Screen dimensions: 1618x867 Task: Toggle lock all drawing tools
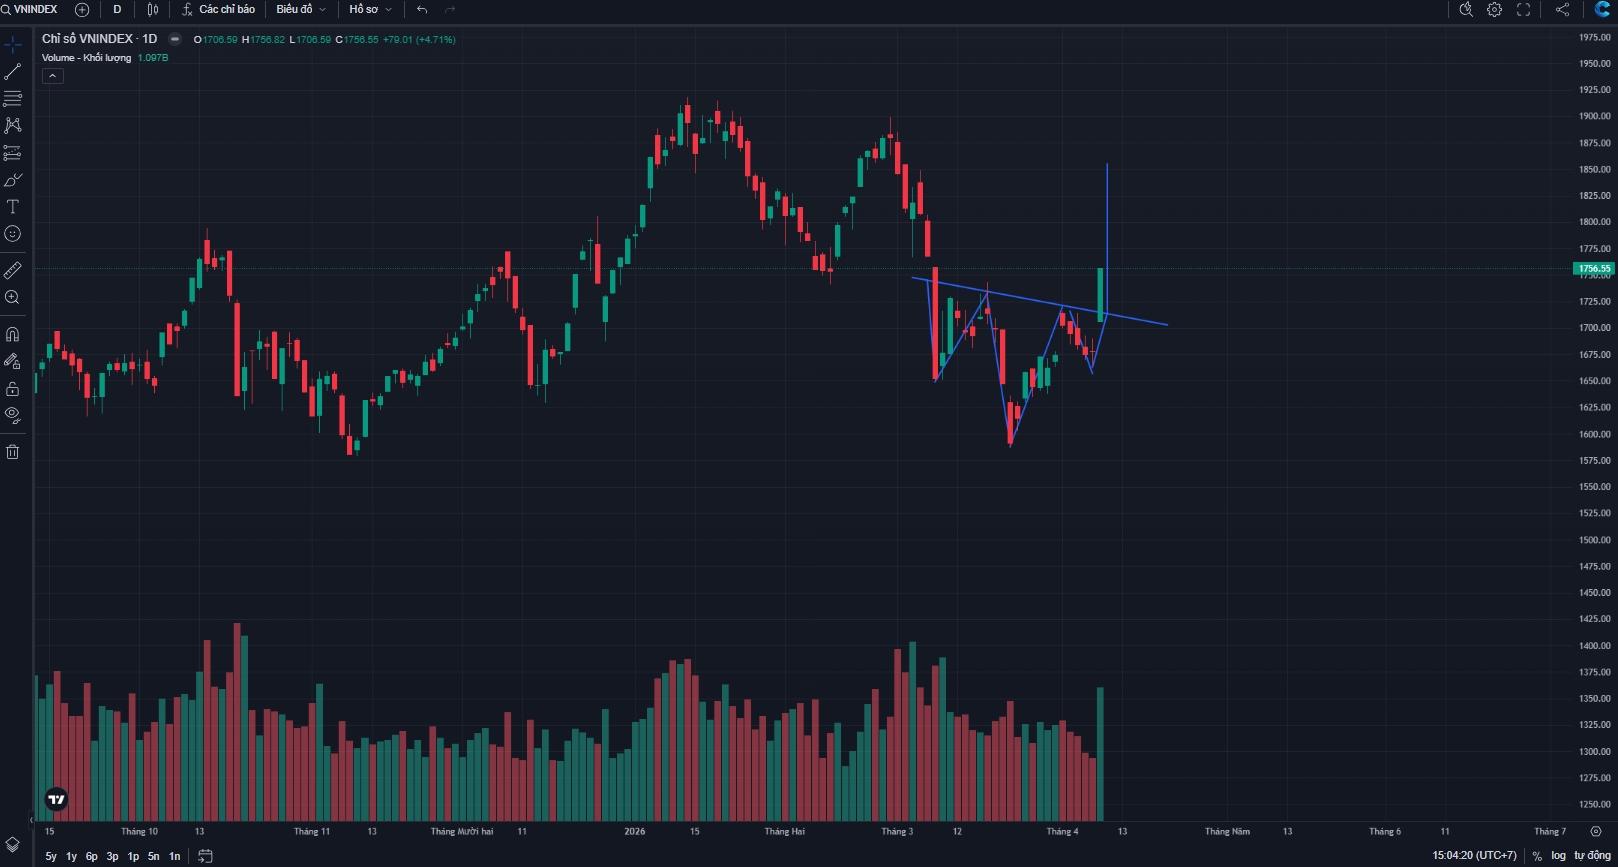pos(13,388)
